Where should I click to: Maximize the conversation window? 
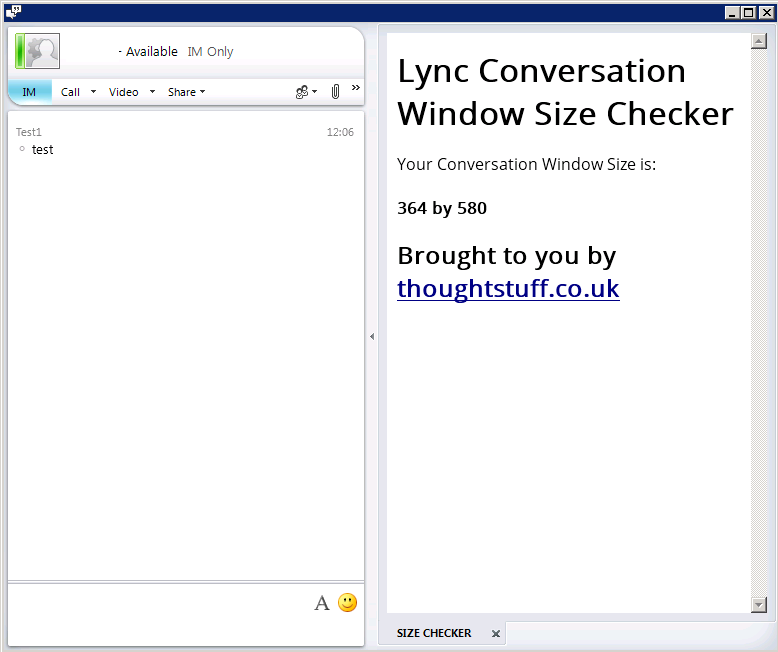(749, 12)
